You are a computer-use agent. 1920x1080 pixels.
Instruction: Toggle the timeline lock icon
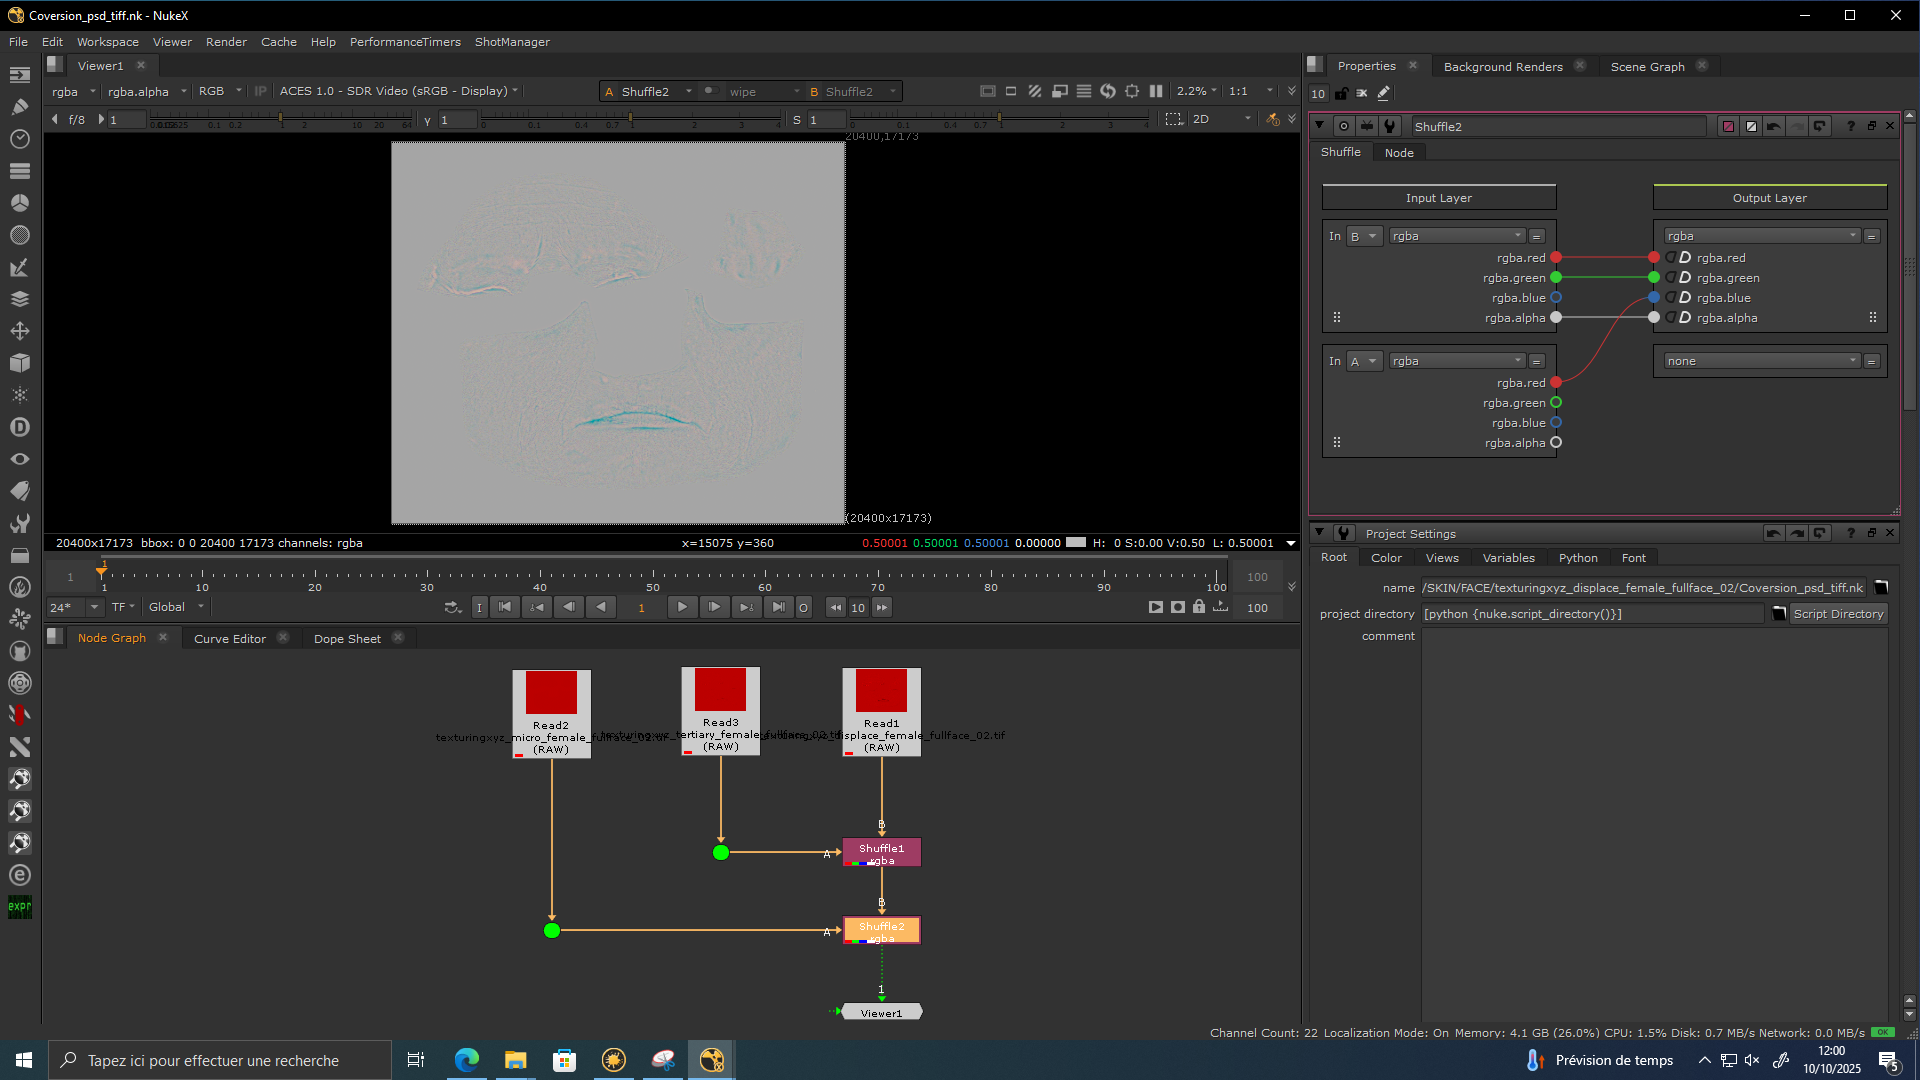1199,607
